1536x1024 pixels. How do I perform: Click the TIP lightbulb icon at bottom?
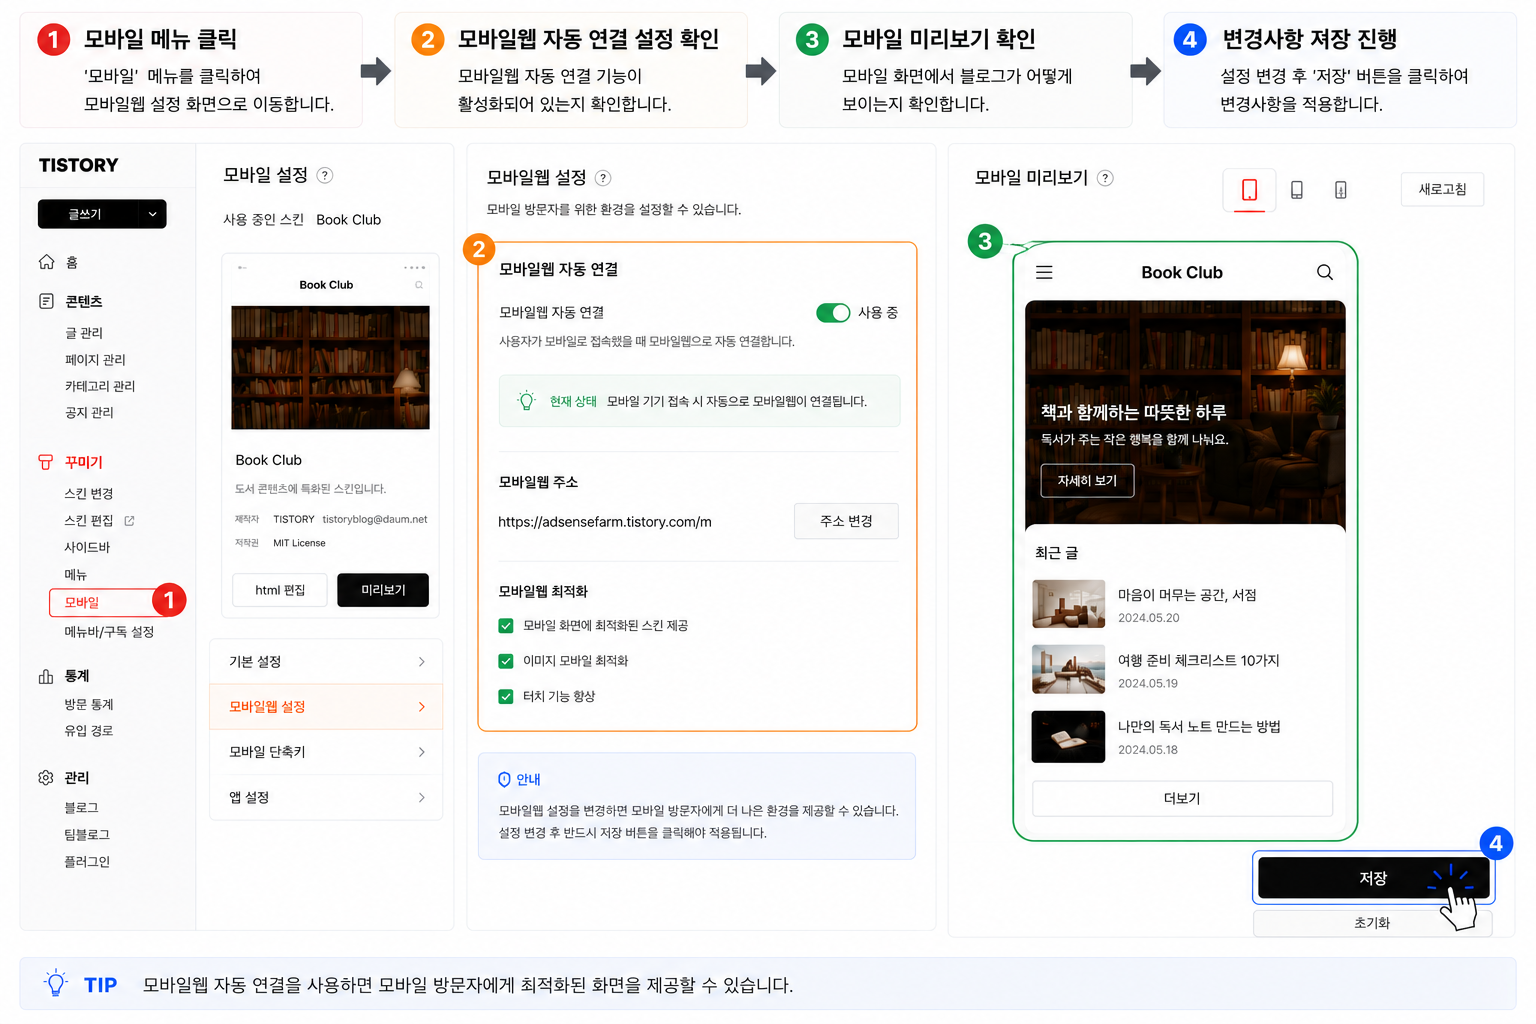(x=56, y=984)
